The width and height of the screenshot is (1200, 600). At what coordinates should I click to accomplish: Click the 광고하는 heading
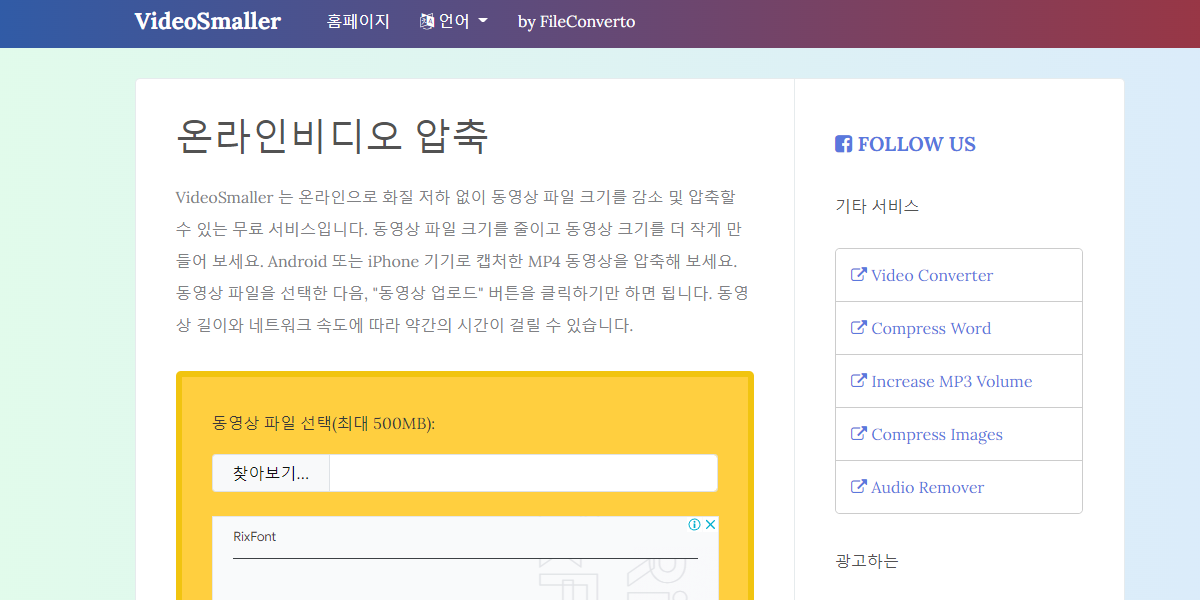(x=867, y=560)
